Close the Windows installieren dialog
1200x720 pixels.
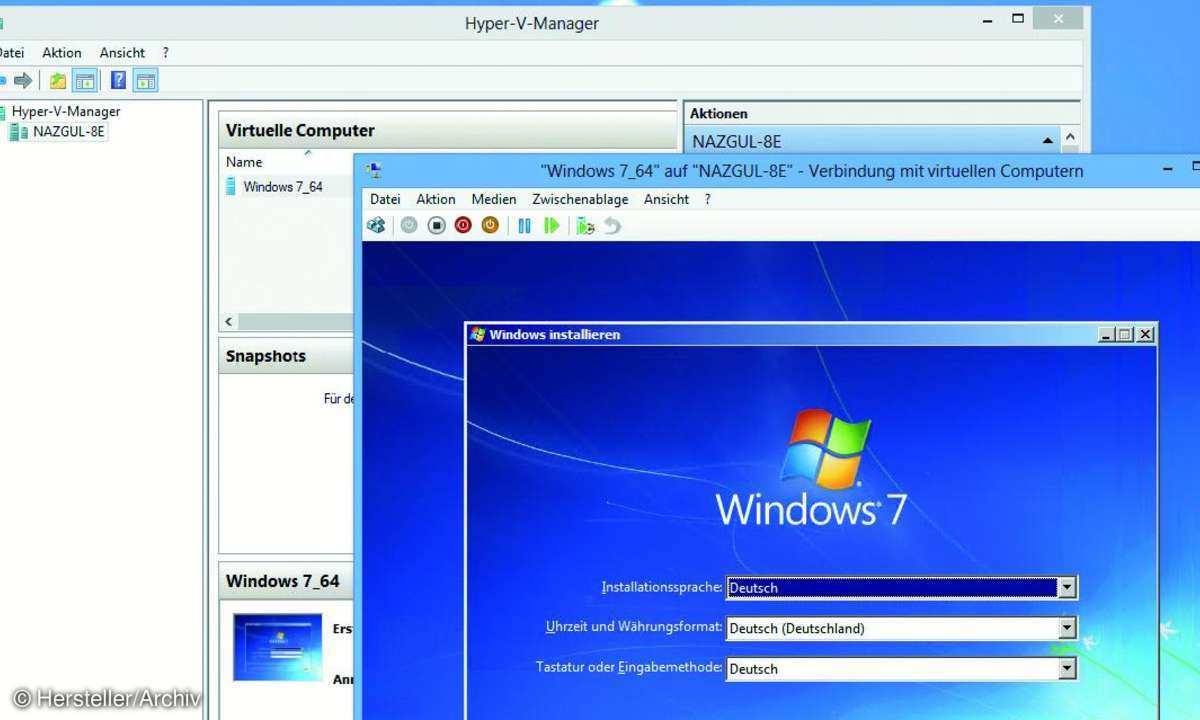(x=1145, y=335)
